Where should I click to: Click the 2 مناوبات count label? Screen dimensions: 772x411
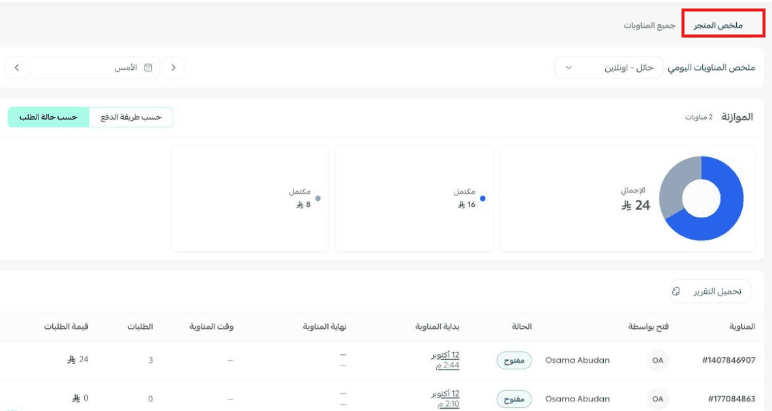699,117
